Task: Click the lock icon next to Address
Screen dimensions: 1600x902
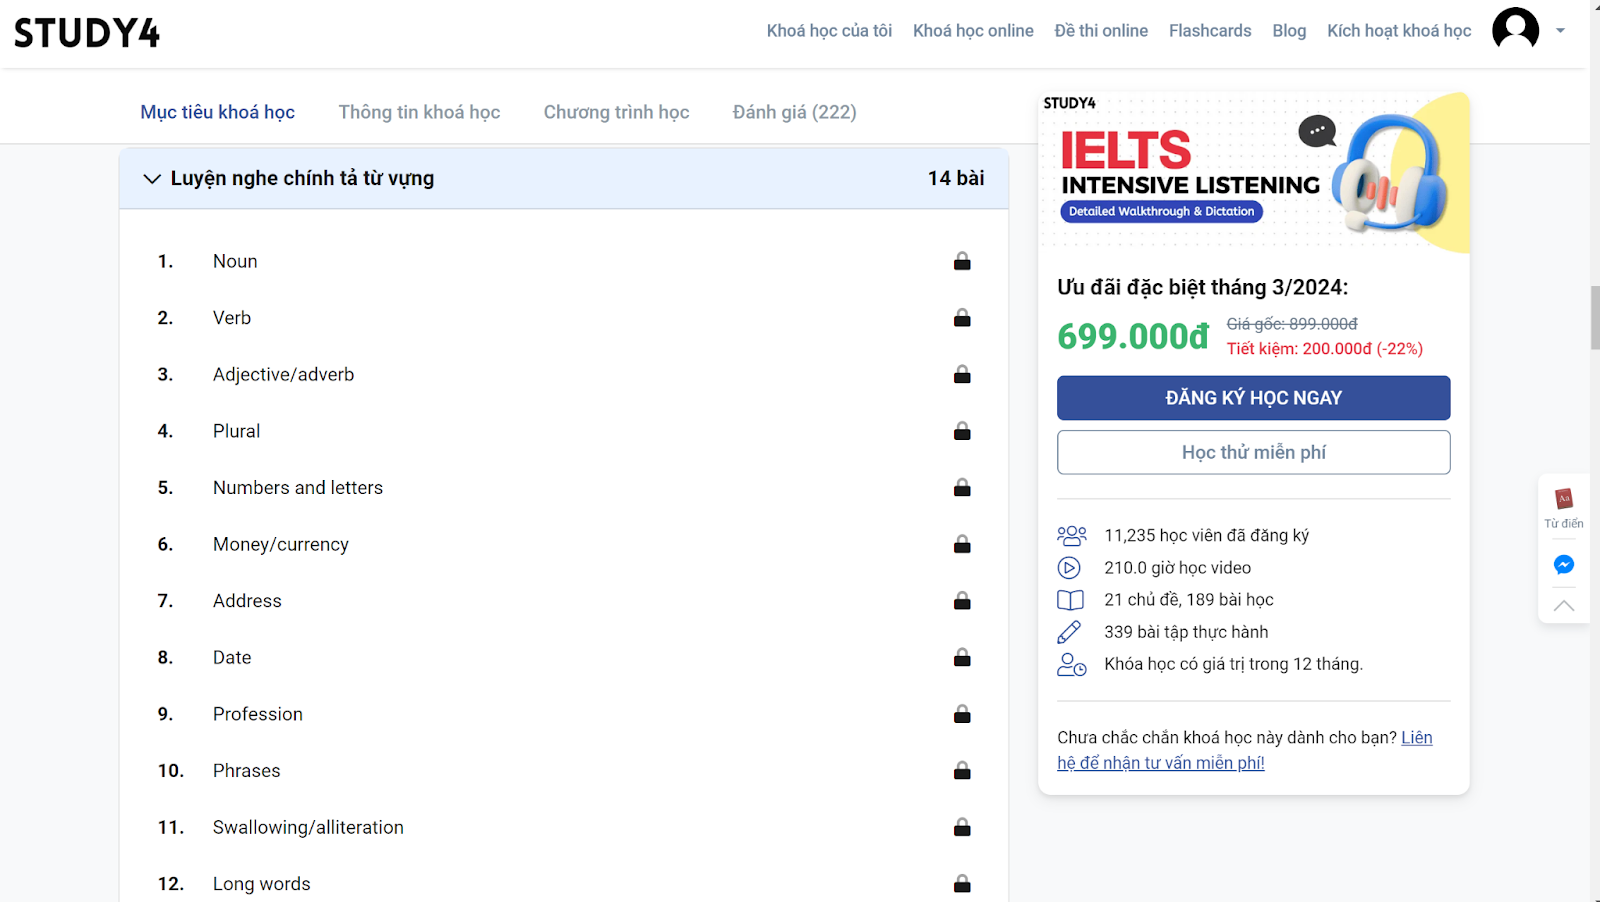Action: click(x=962, y=601)
